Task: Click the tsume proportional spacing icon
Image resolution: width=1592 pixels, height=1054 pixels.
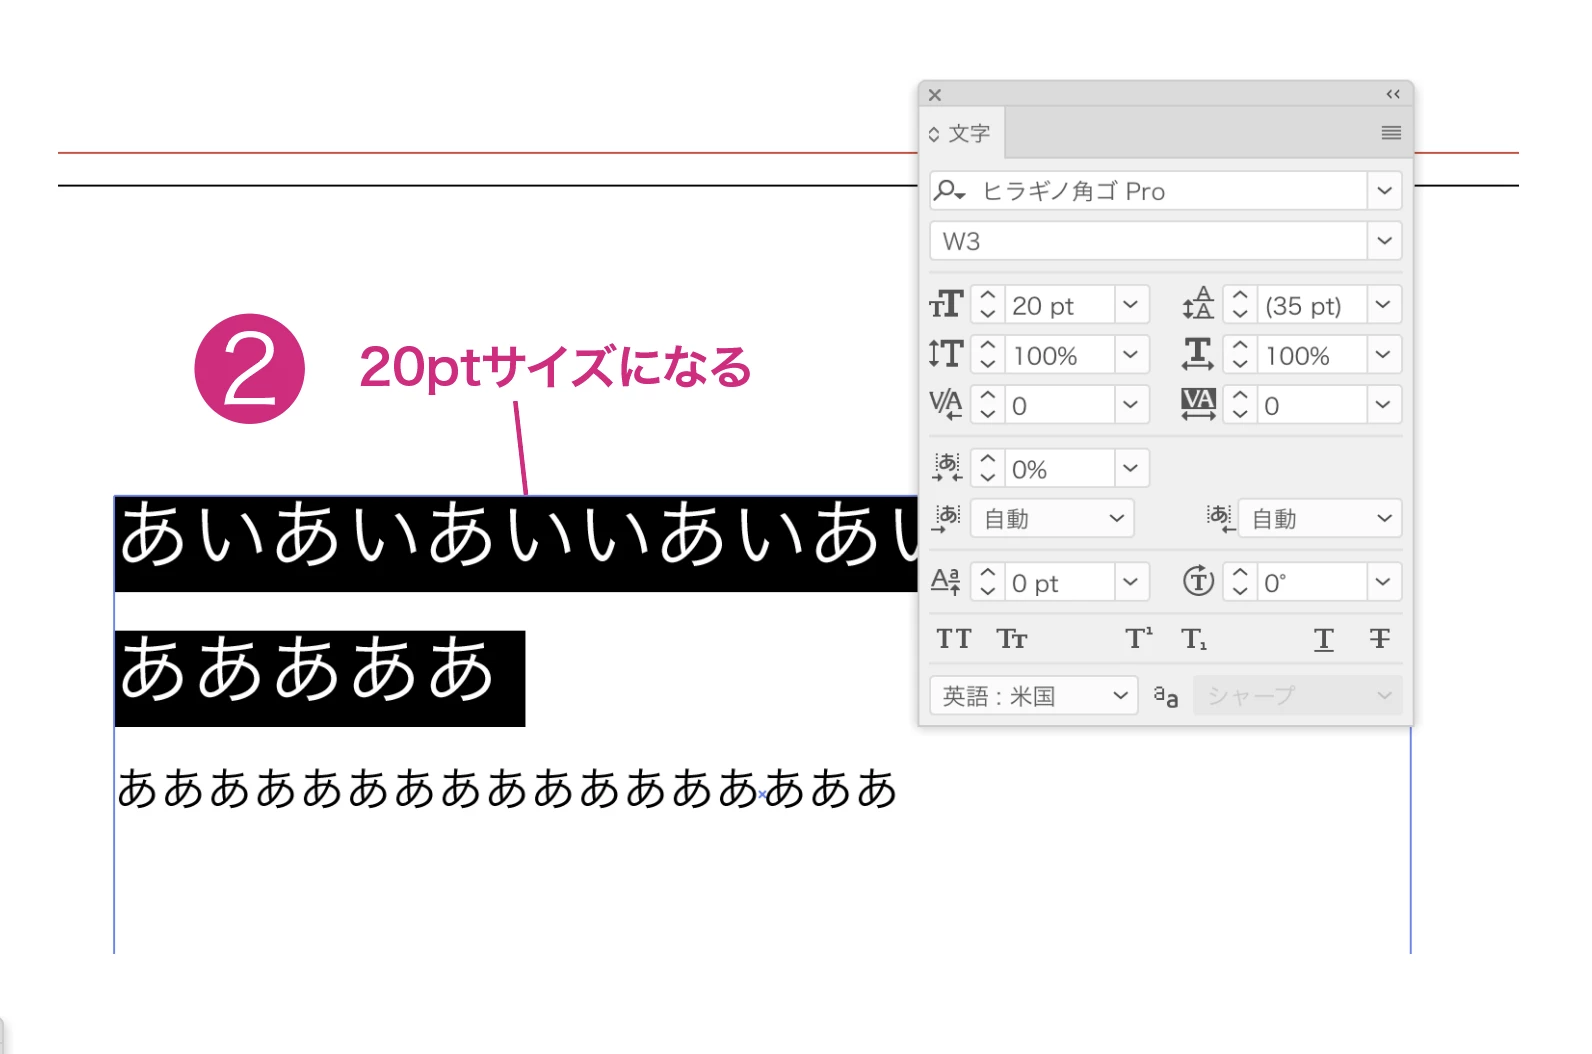Action: coord(947,468)
